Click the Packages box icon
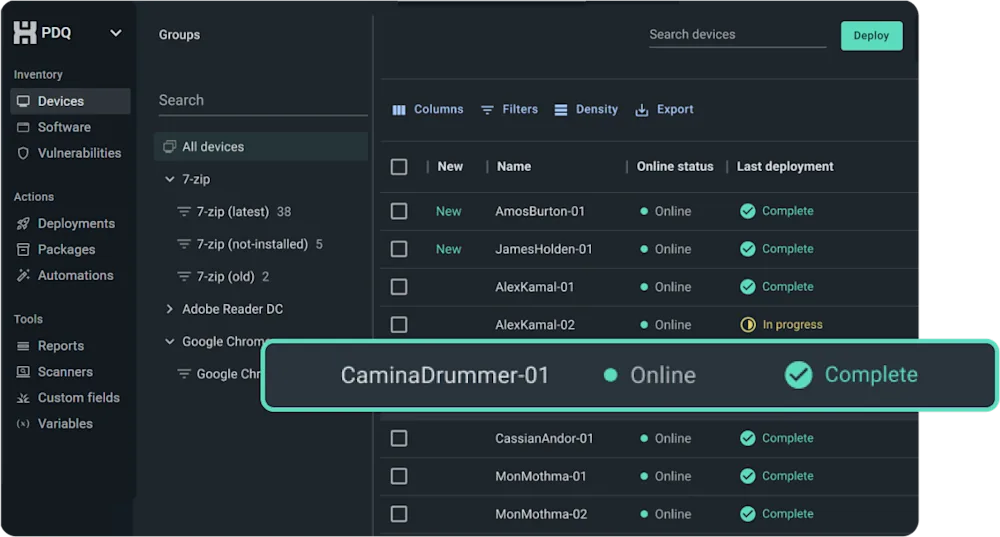Image resolution: width=1000 pixels, height=537 pixels. click(23, 249)
